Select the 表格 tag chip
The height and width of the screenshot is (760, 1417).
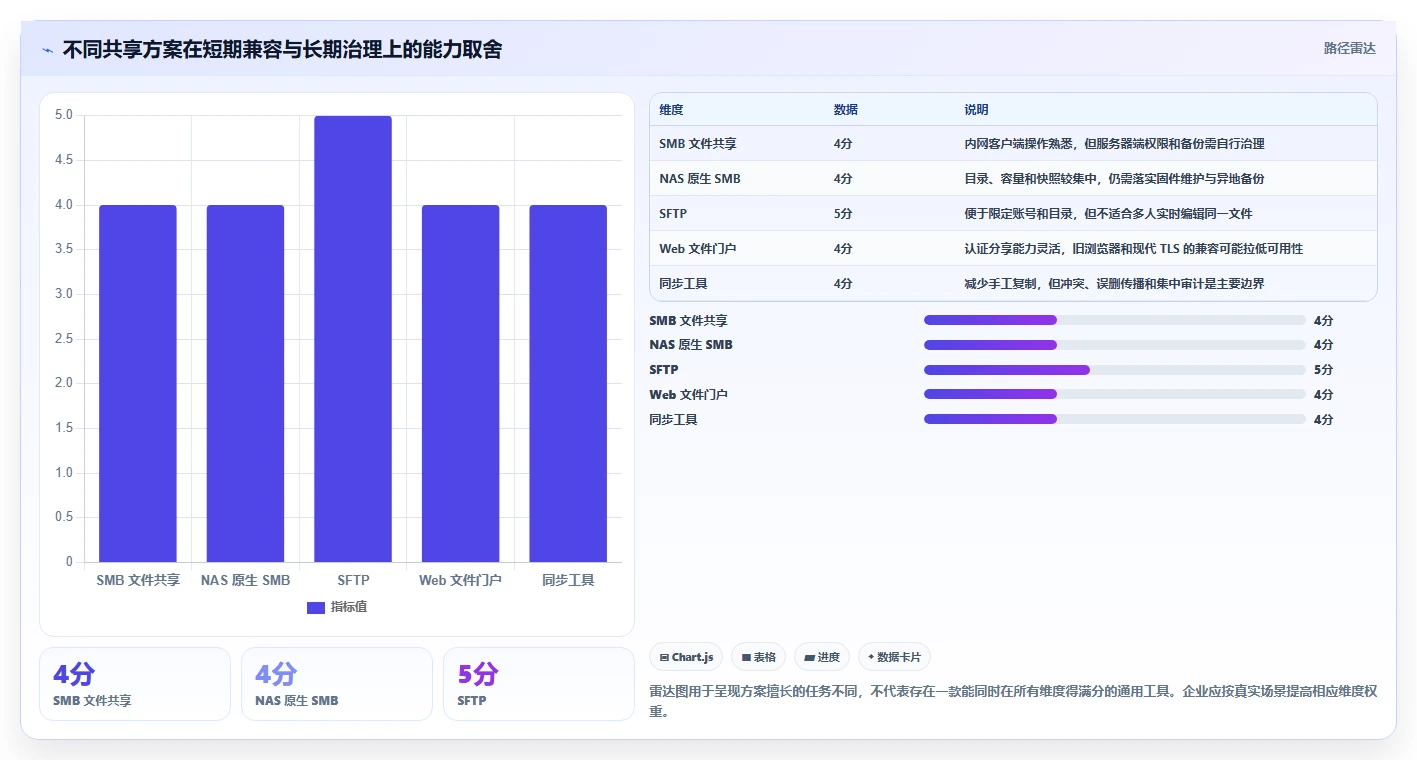759,657
